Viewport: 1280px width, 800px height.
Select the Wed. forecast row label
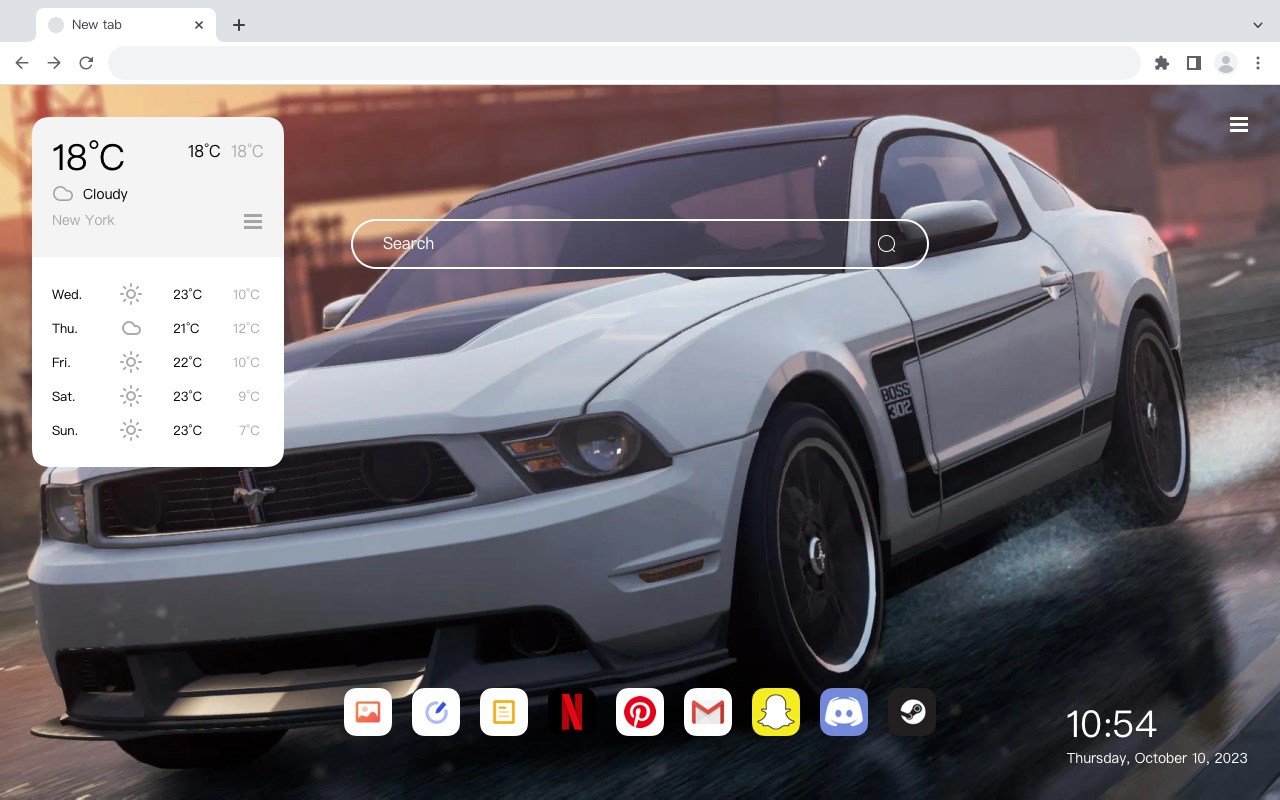(67, 294)
